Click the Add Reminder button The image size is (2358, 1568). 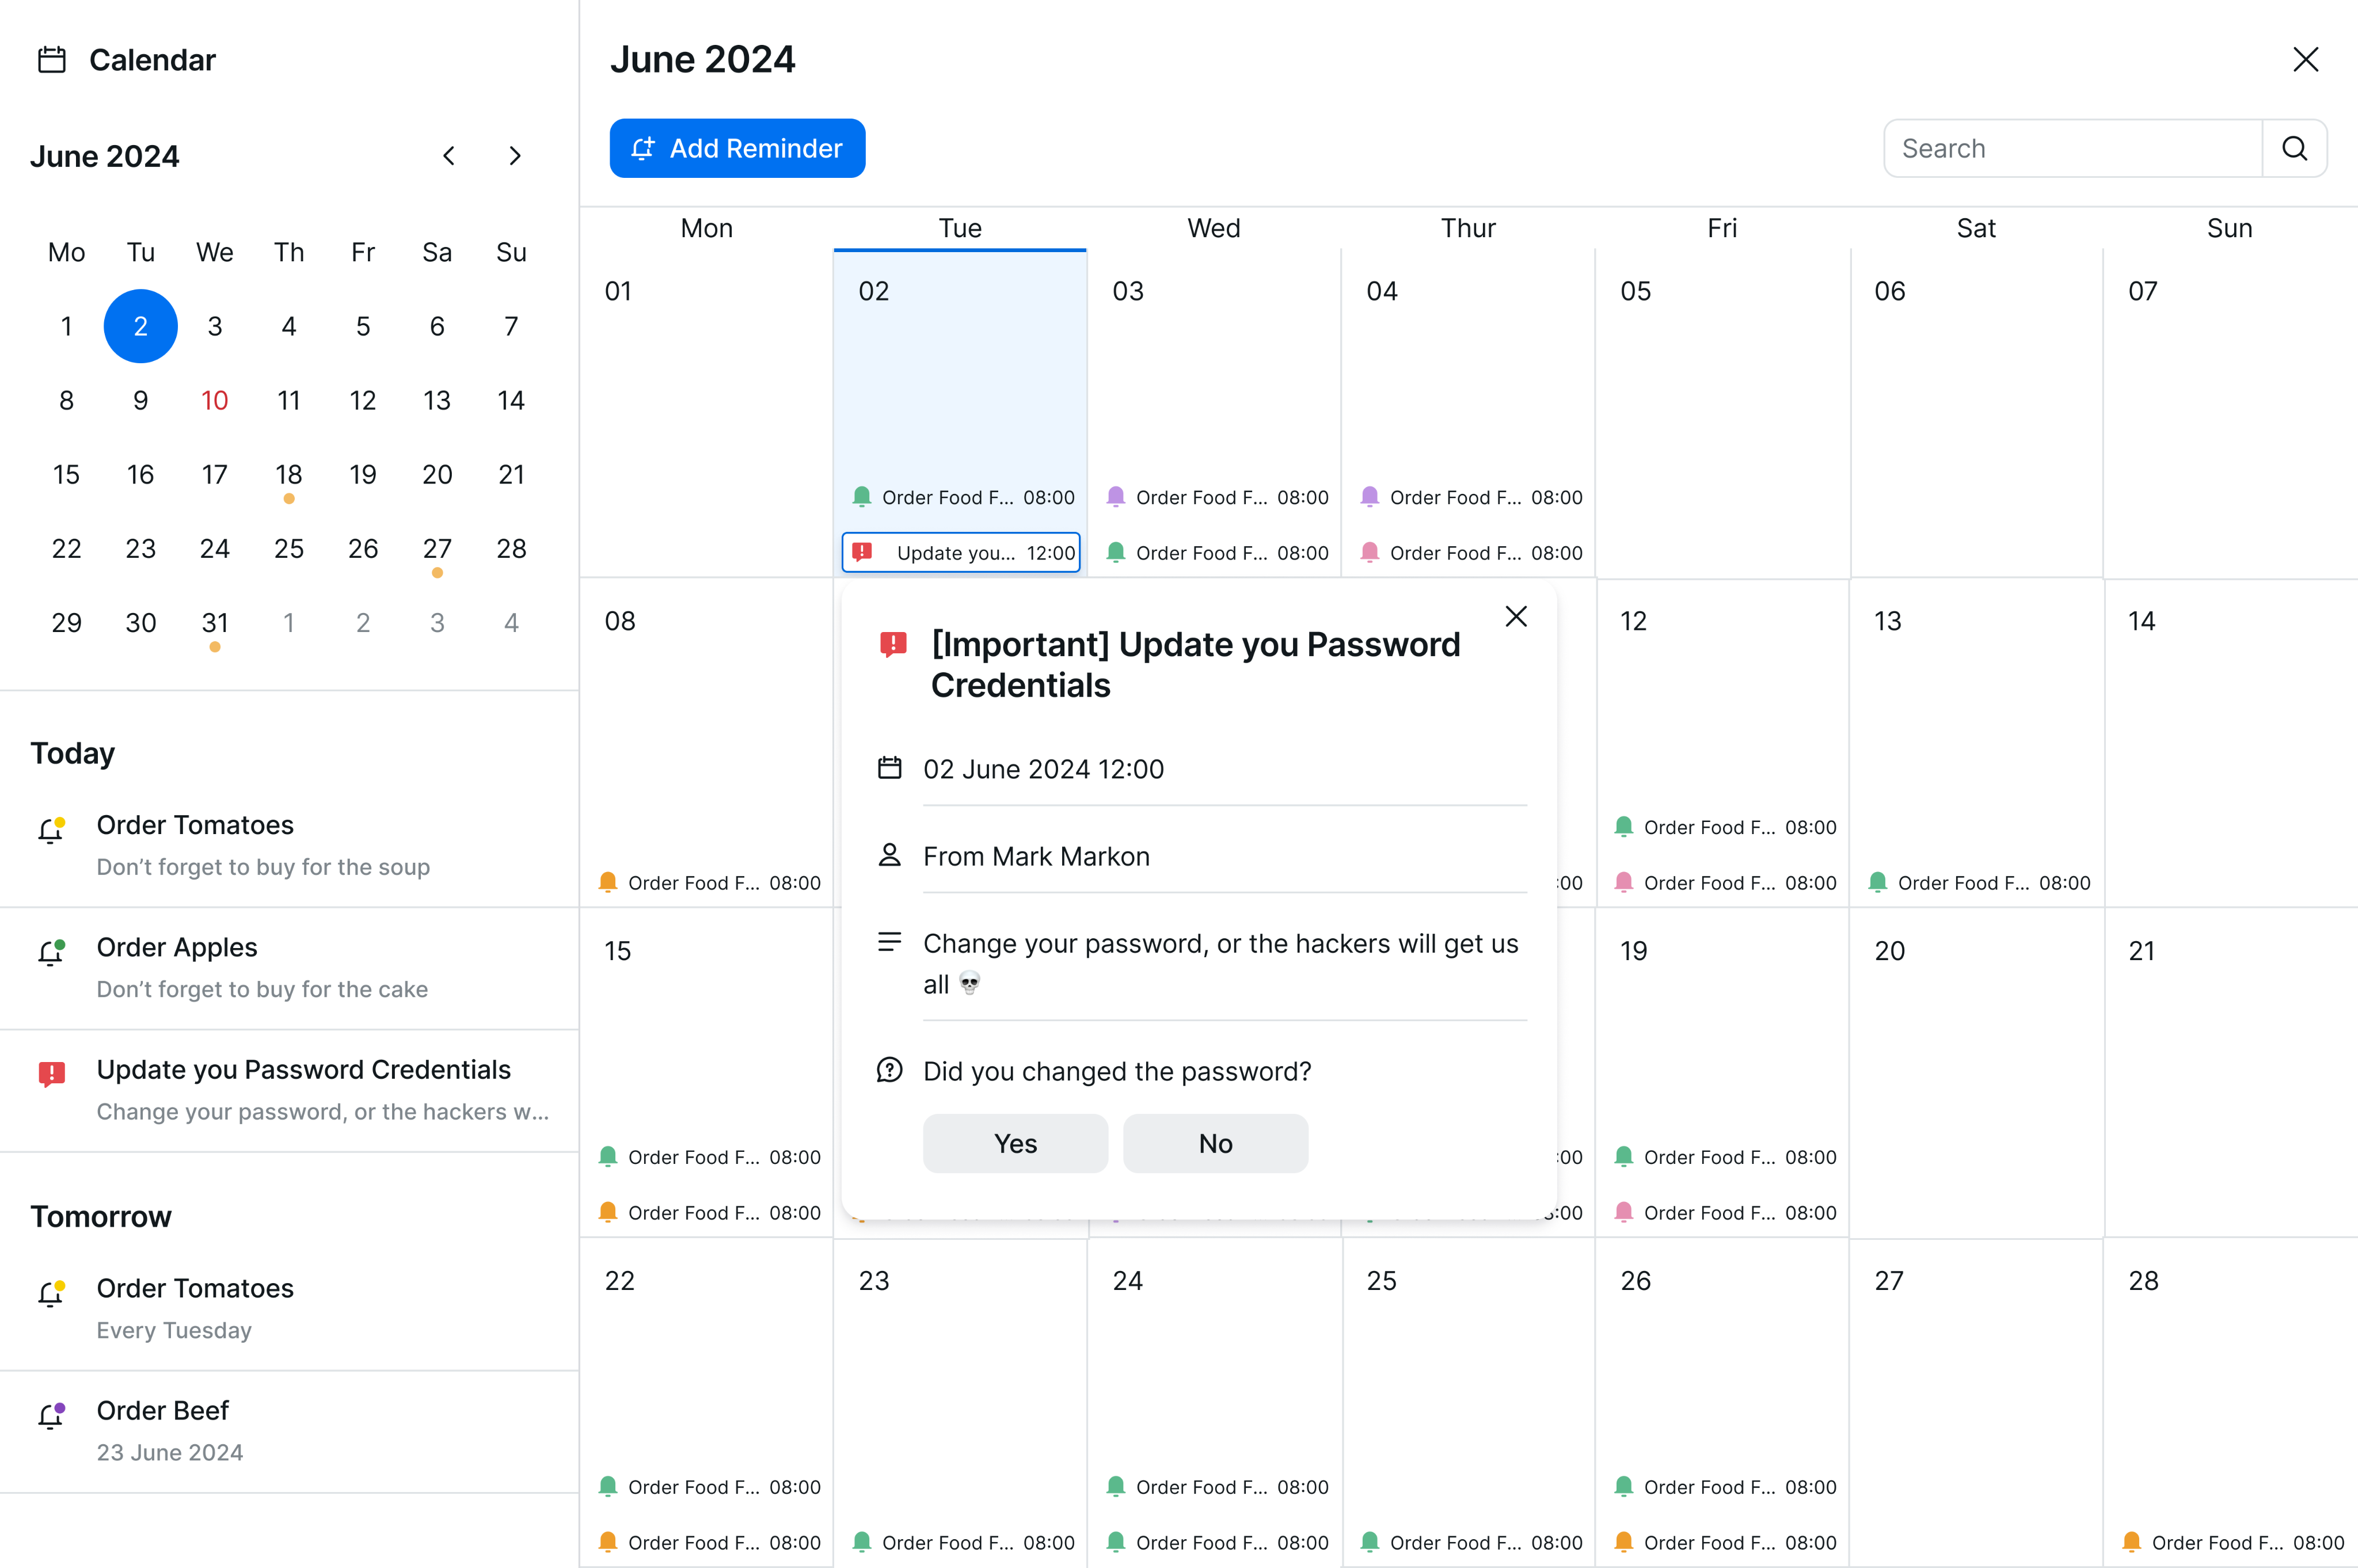point(737,148)
